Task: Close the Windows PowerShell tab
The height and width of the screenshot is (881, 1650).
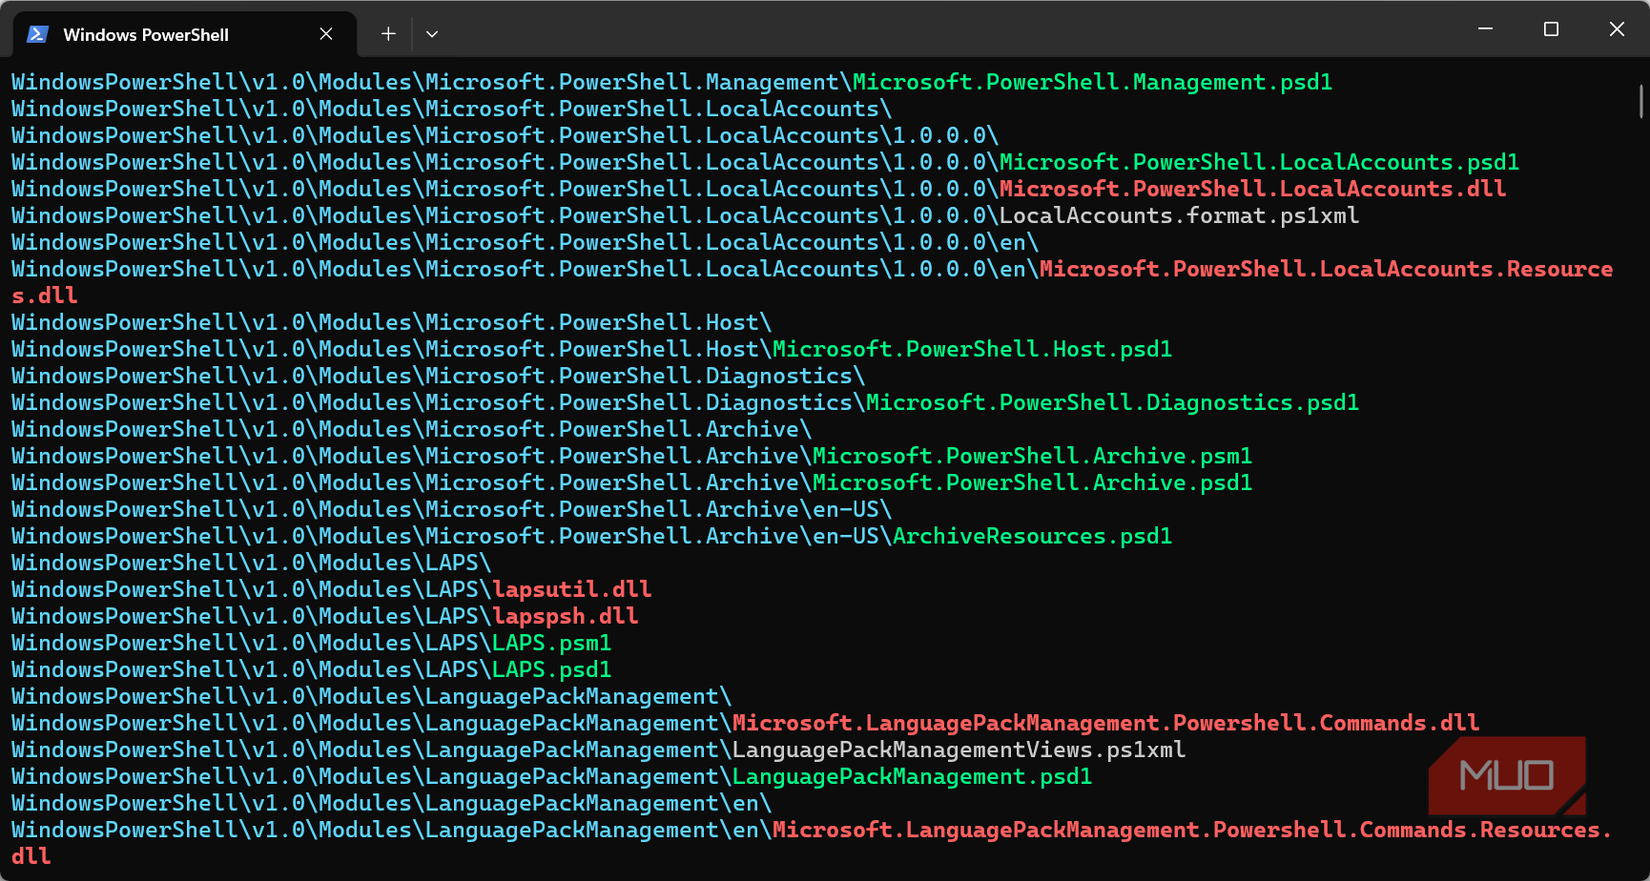Action: (x=326, y=34)
